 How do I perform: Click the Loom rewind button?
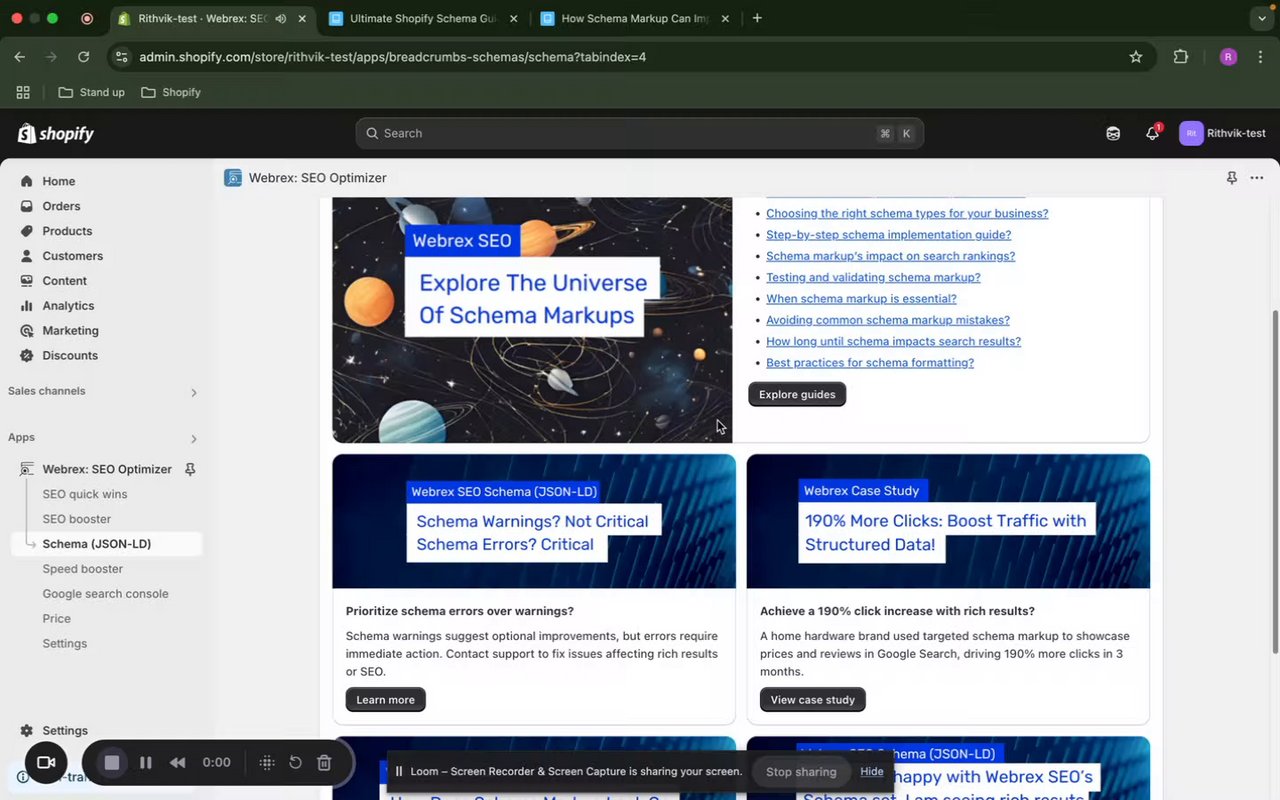[x=178, y=763]
